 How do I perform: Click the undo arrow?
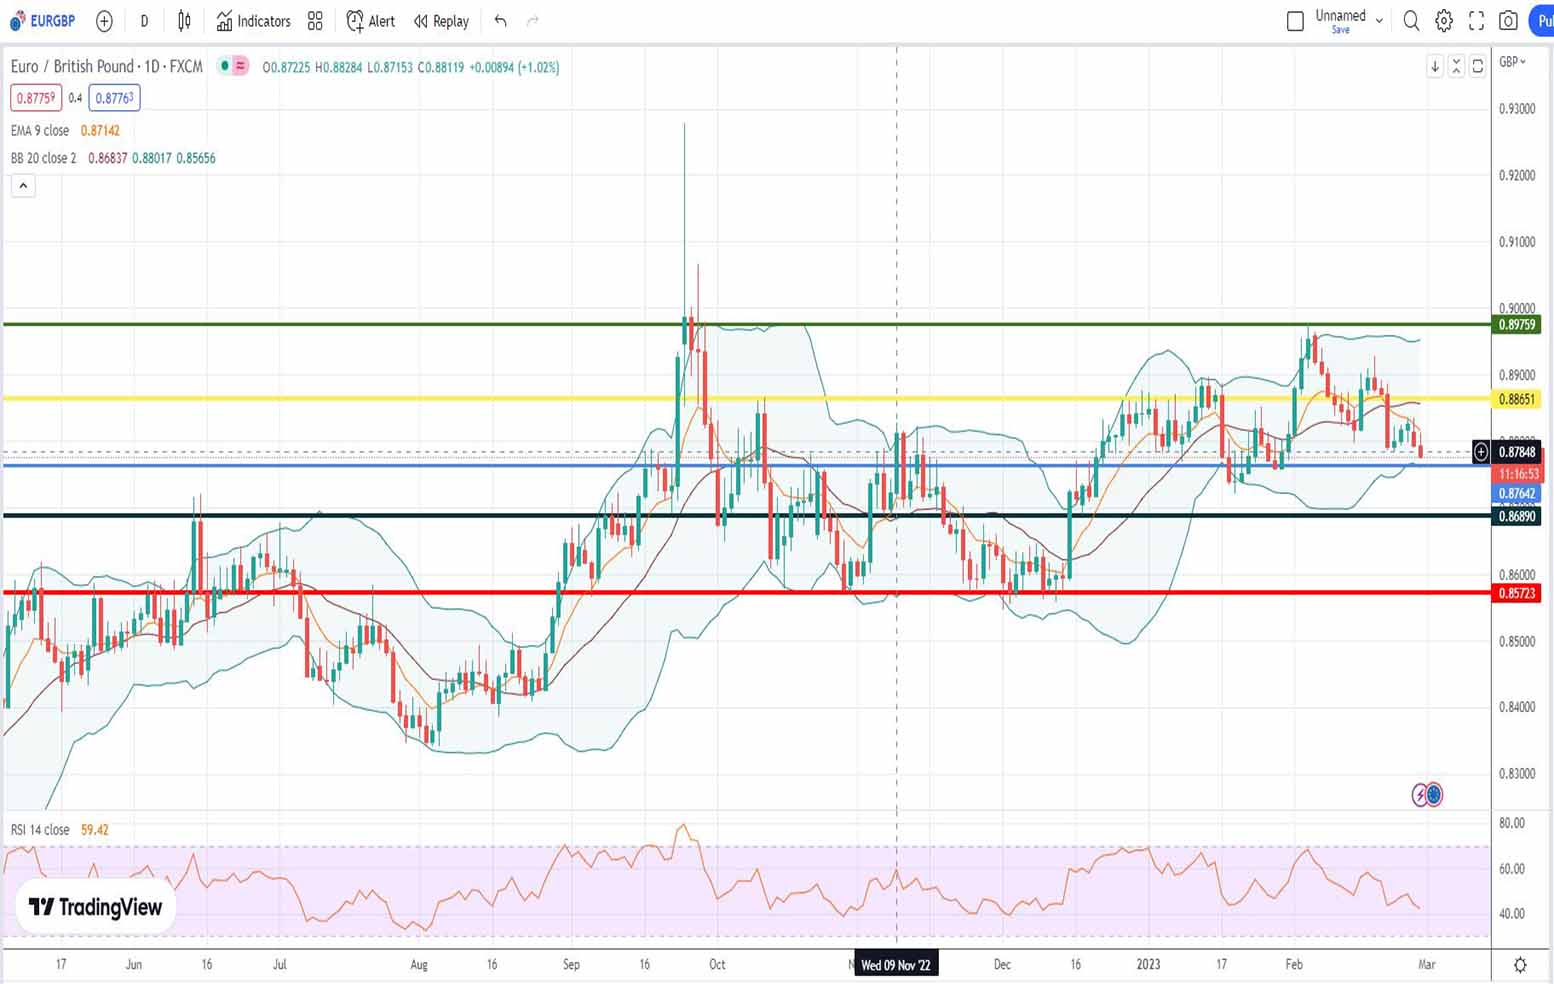coord(500,21)
